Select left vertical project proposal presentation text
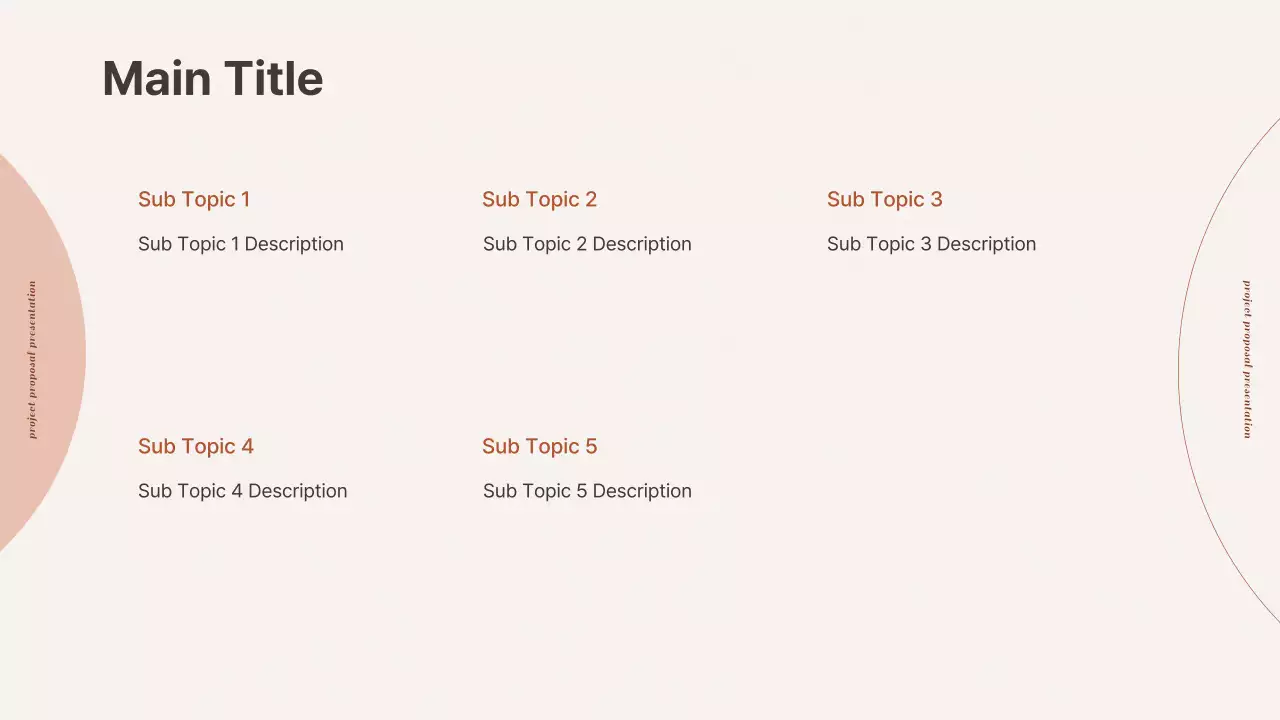The height and width of the screenshot is (720, 1280). [x=32, y=359]
